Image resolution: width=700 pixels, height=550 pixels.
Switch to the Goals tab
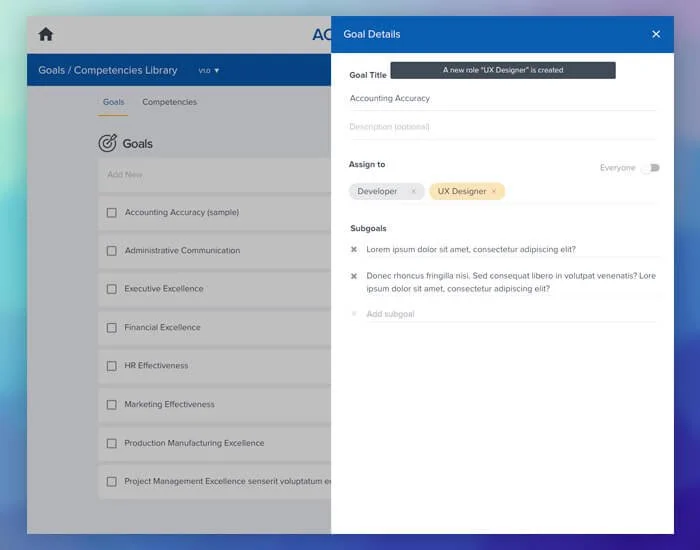(113, 102)
